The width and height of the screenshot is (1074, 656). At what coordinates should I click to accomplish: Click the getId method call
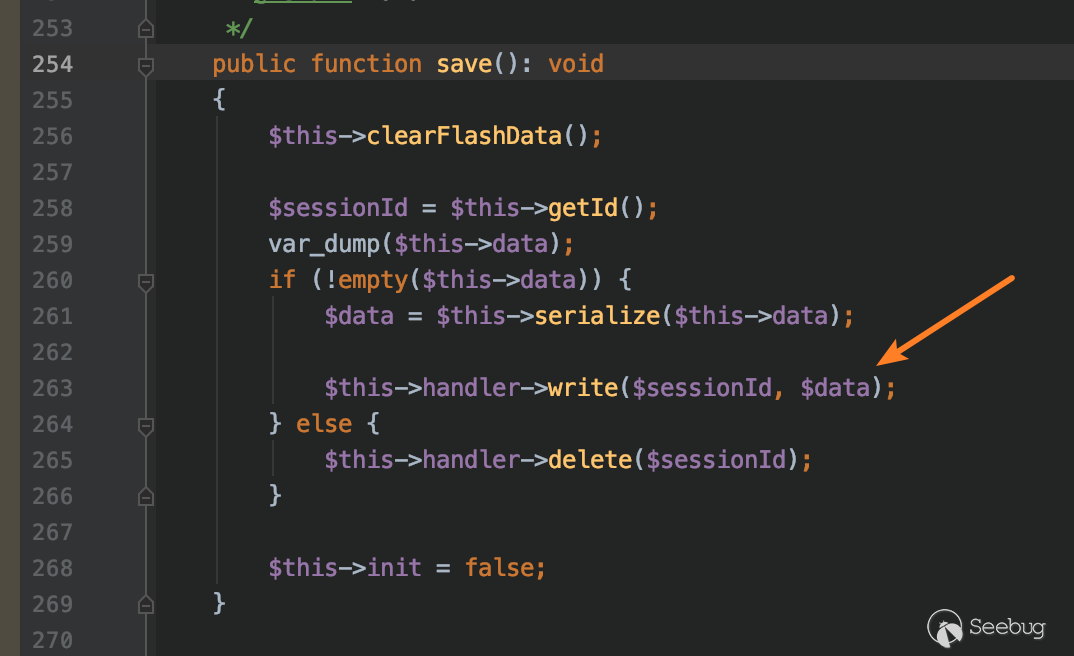pyautogui.click(x=584, y=208)
